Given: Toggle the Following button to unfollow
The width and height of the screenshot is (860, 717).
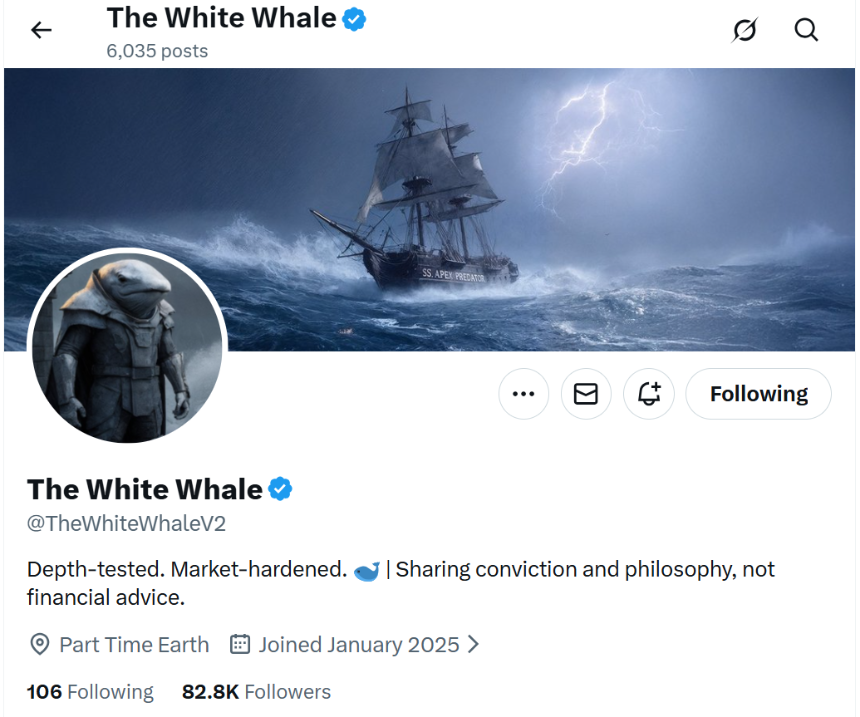Looking at the screenshot, I should click(758, 393).
